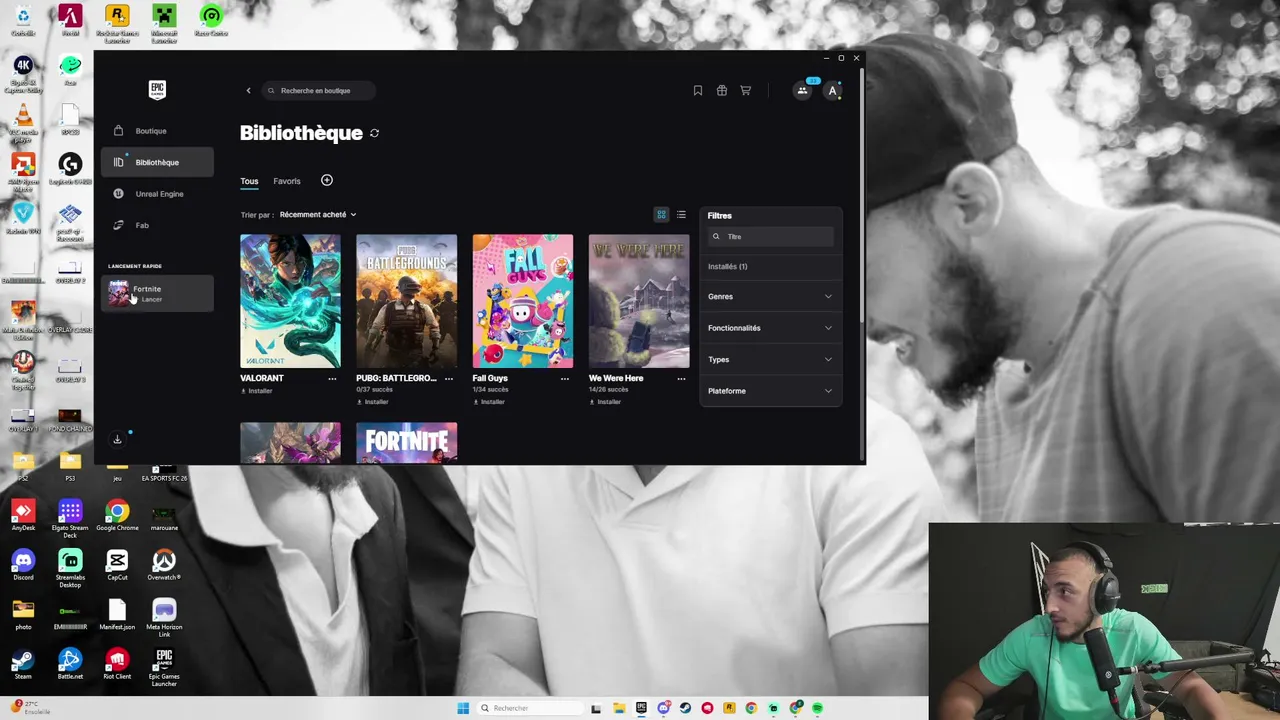Select the Steam desktop shortcut

click(23, 664)
